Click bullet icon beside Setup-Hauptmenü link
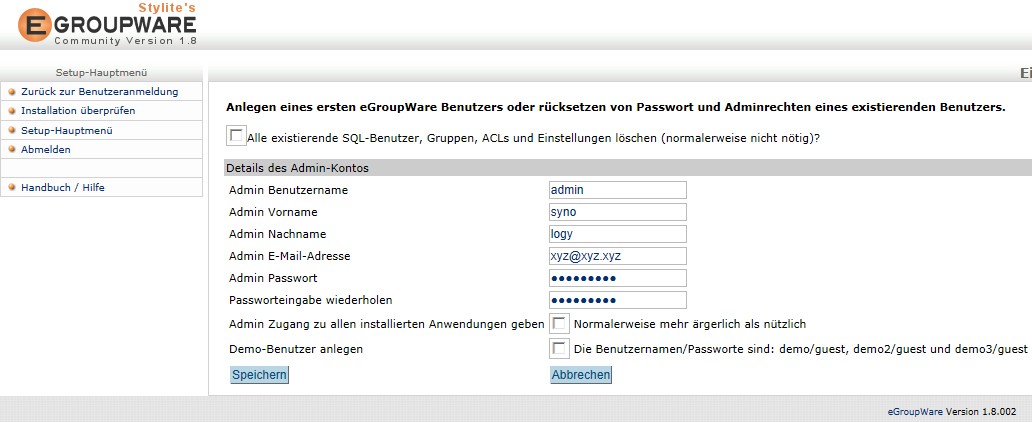This screenshot has width=1032, height=422. pos(12,130)
